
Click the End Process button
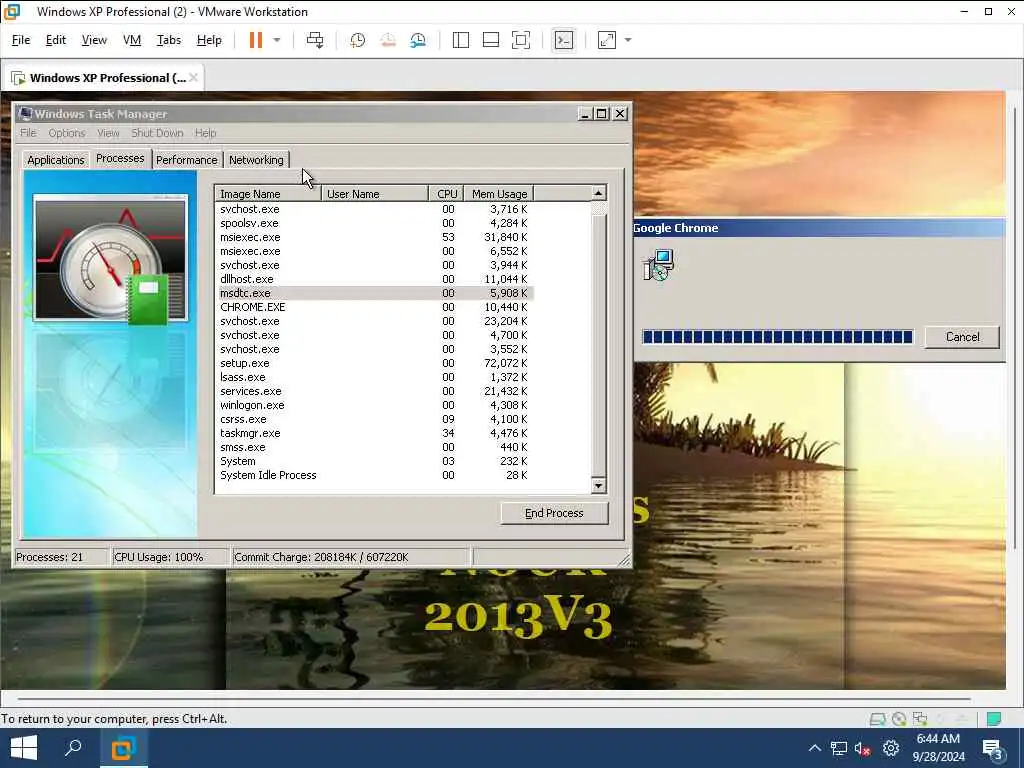[554, 513]
